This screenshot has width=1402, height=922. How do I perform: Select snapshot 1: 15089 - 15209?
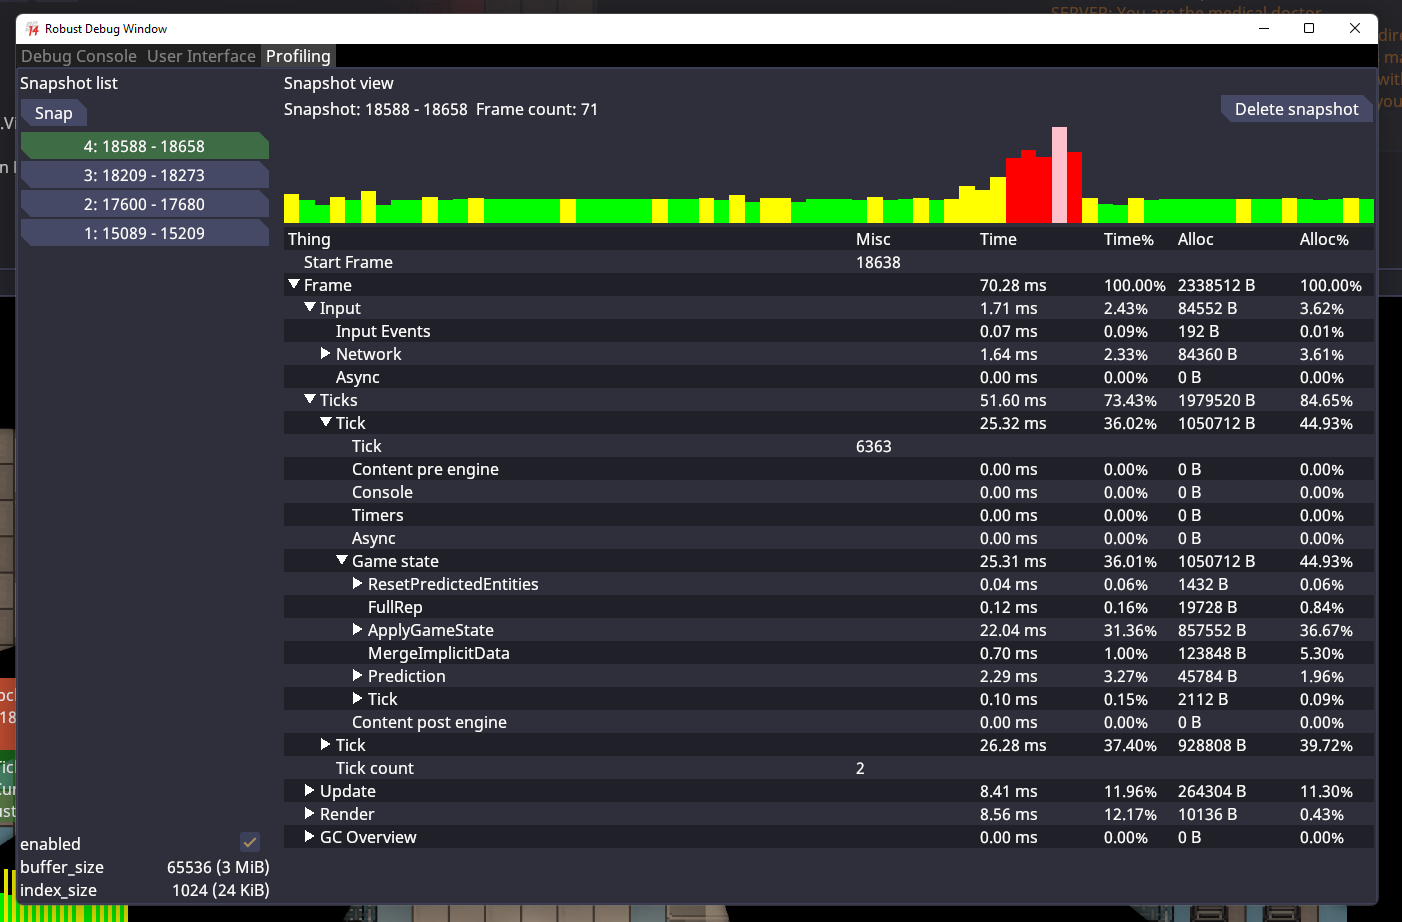click(144, 233)
